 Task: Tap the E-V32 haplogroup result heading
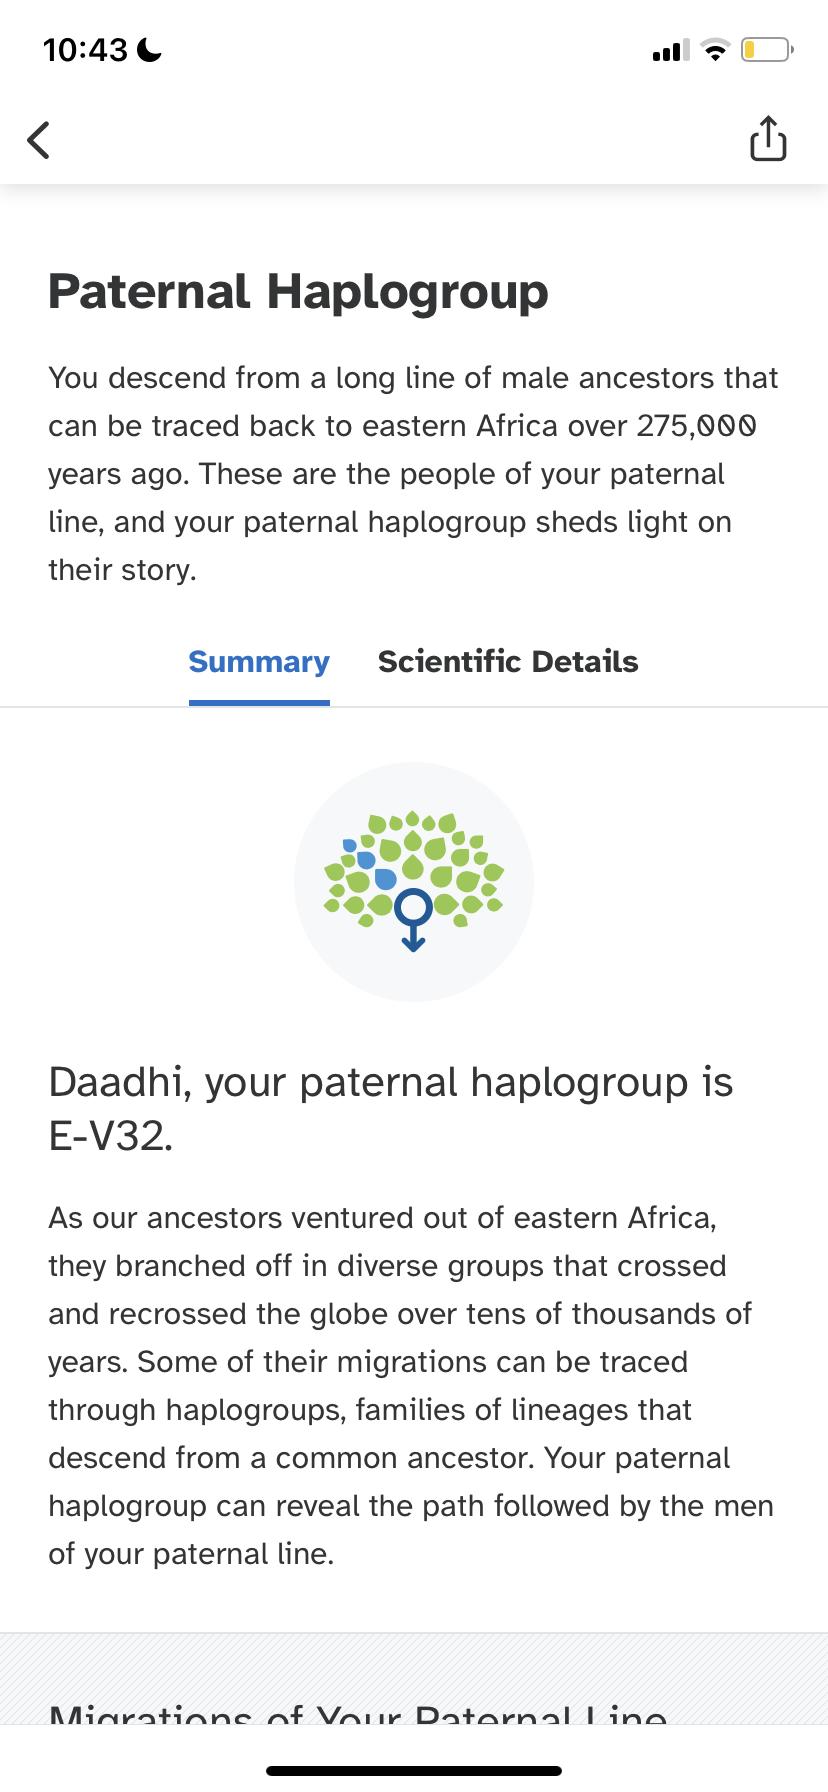click(391, 1108)
